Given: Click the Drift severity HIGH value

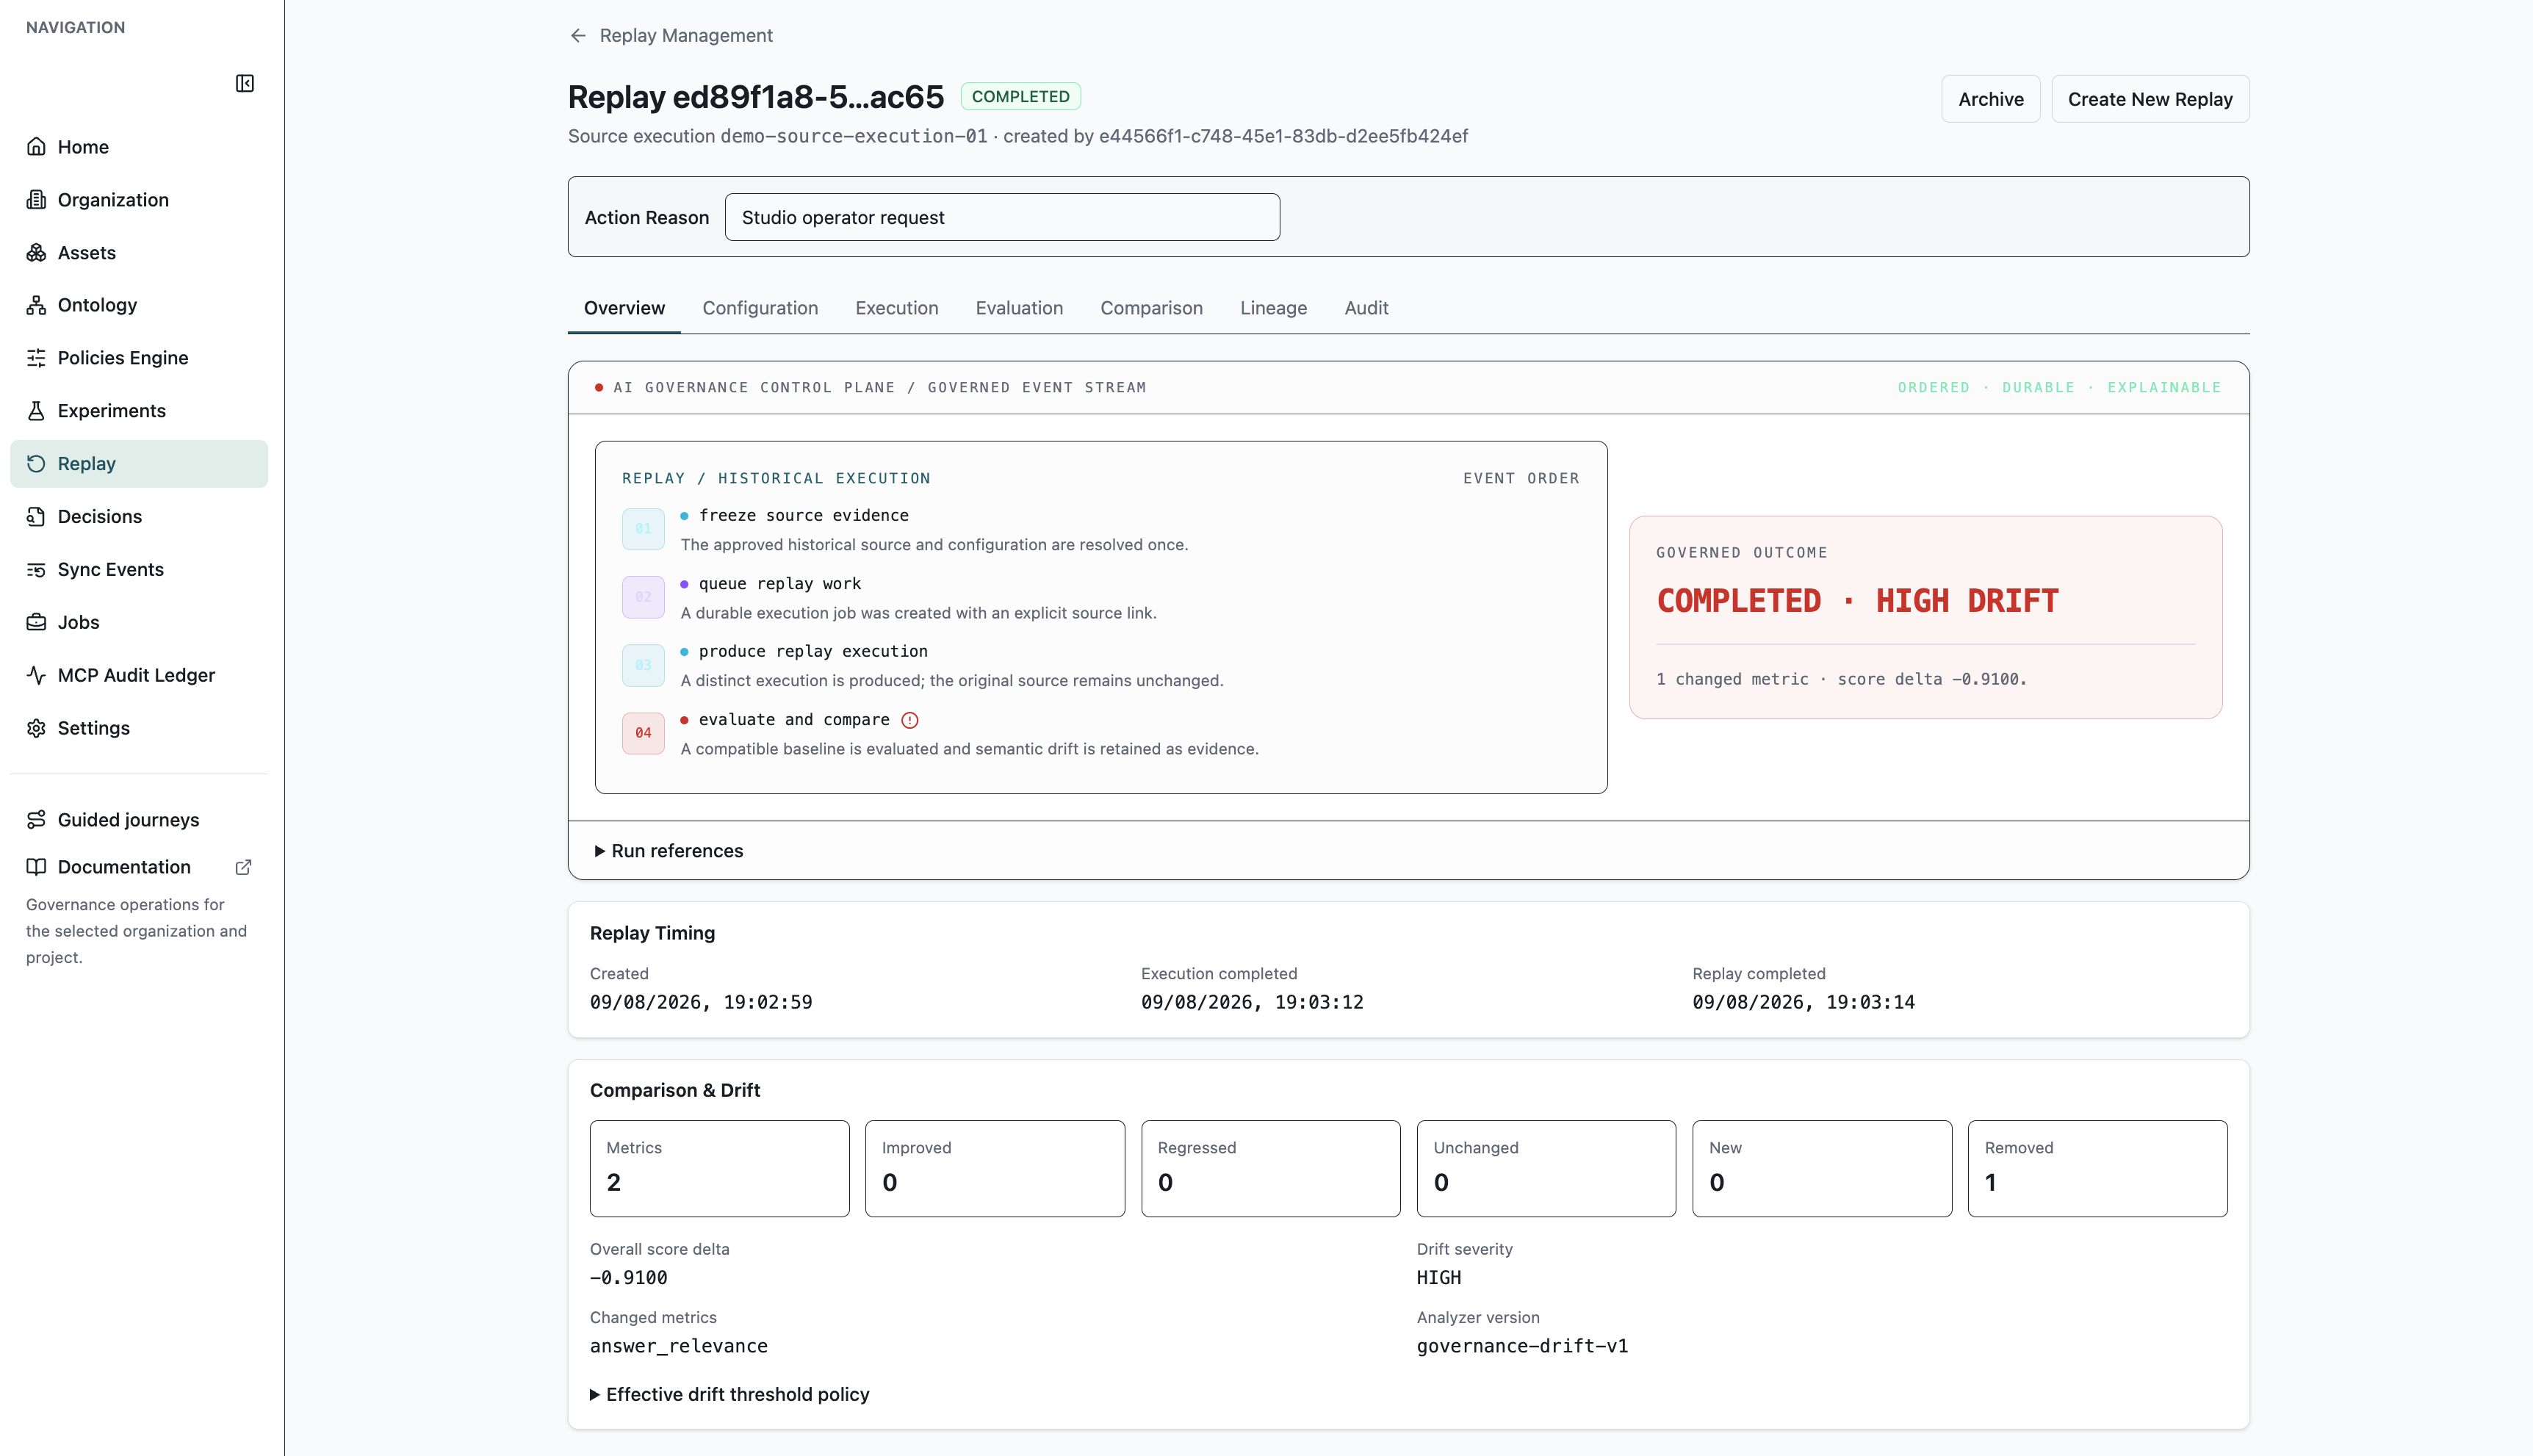Looking at the screenshot, I should (1439, 1278).
